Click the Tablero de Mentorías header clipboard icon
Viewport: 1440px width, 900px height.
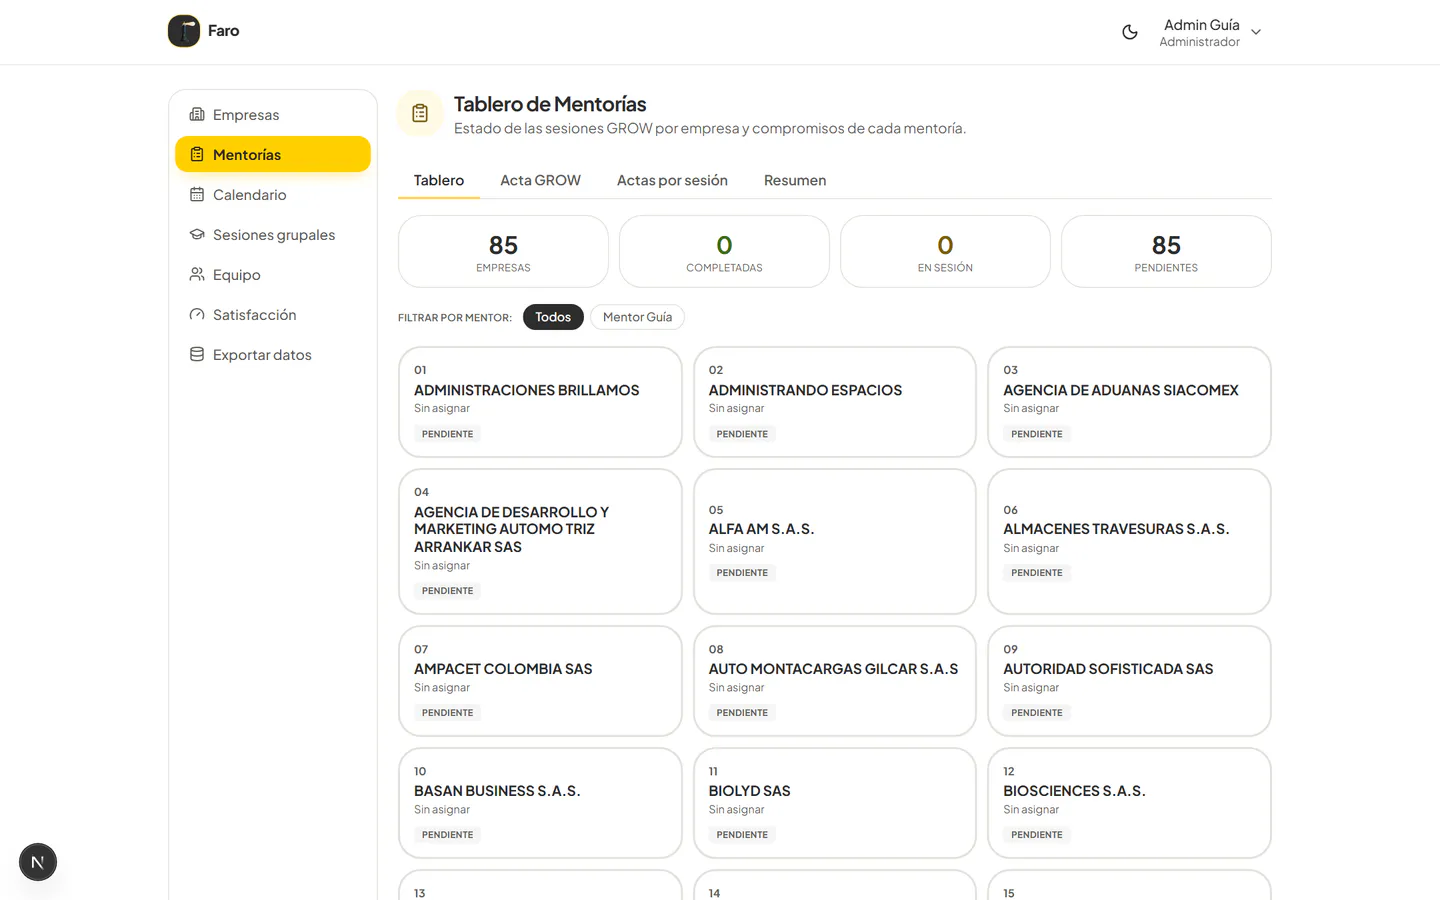[x=420, y=113]
